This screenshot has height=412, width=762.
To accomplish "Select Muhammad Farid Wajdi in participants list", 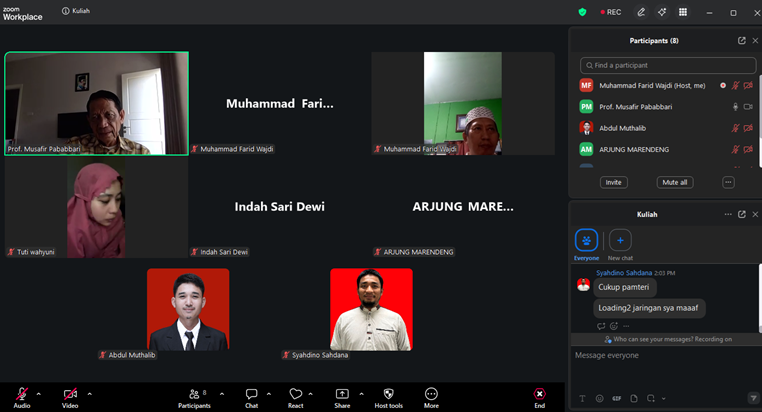I will pyautogui.click(x=666, y=86).
